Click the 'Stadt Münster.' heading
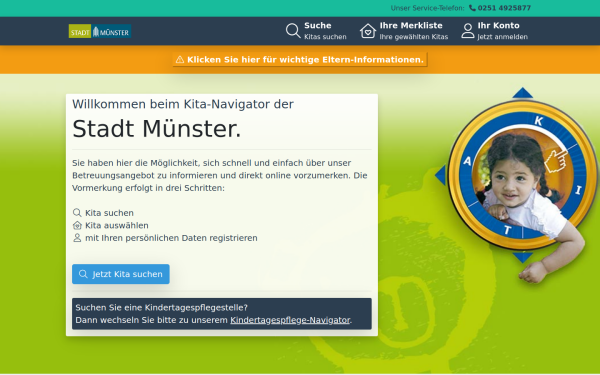600x375 pixels. [157, 129]
